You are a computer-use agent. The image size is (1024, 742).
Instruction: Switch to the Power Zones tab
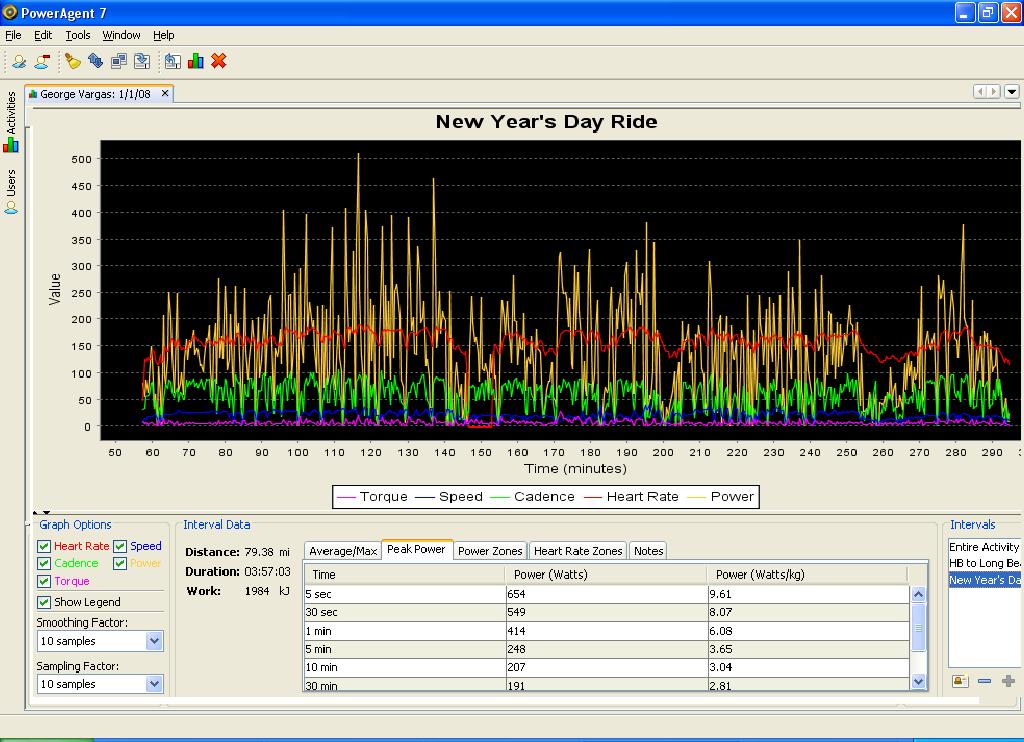point(490,551)
